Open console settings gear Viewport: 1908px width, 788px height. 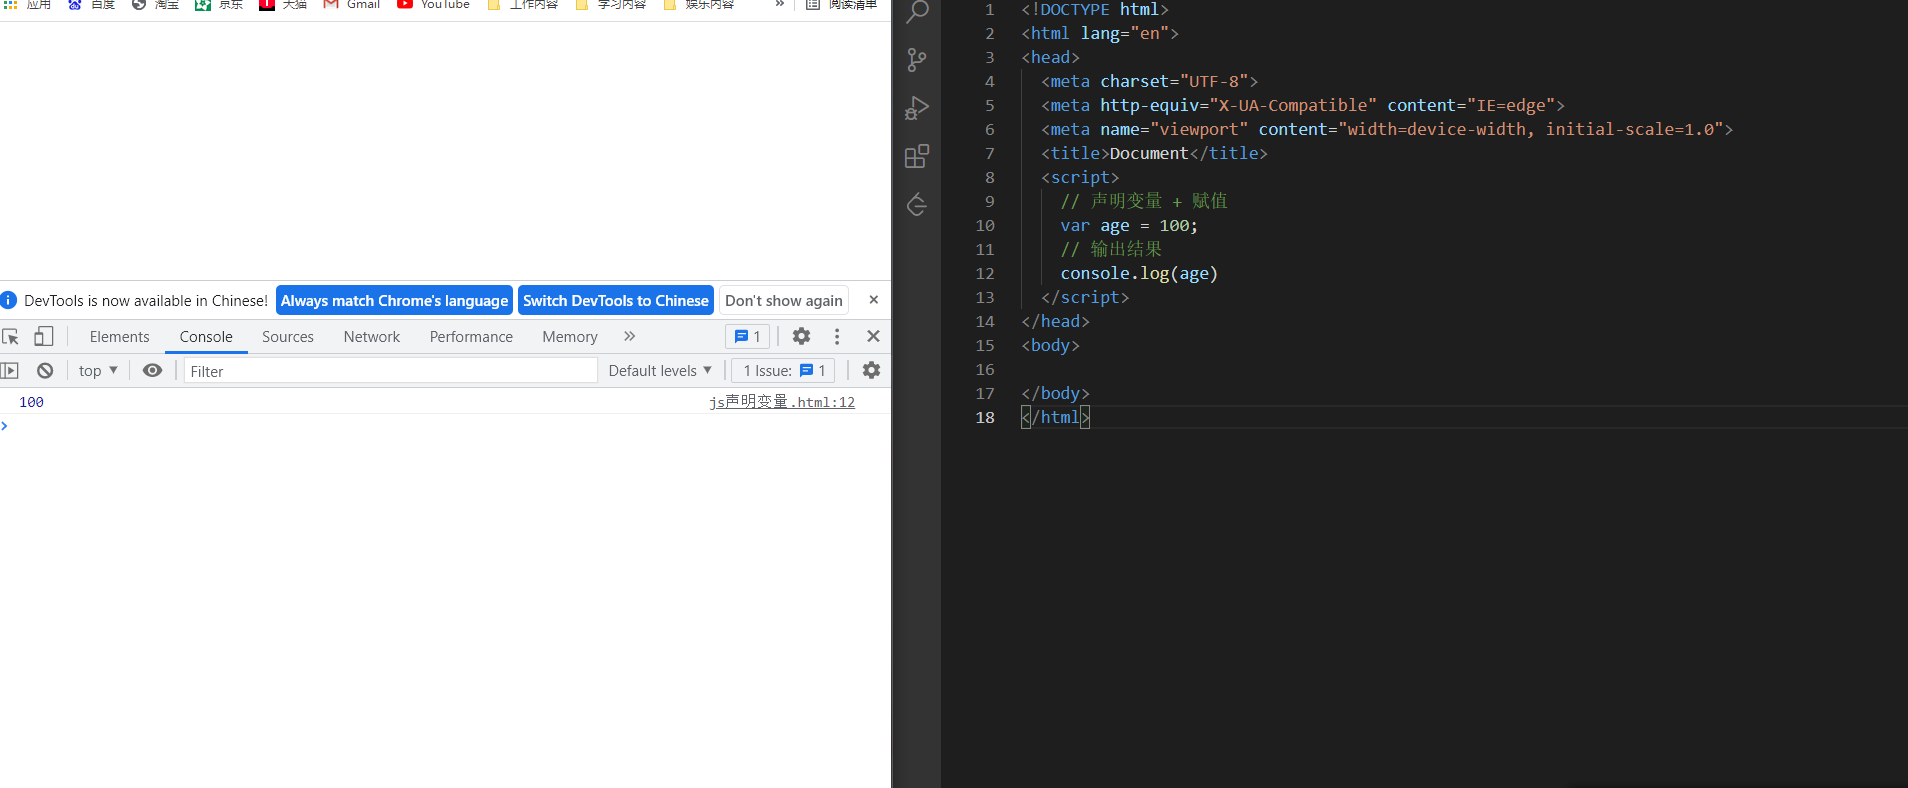click(871, 371)
